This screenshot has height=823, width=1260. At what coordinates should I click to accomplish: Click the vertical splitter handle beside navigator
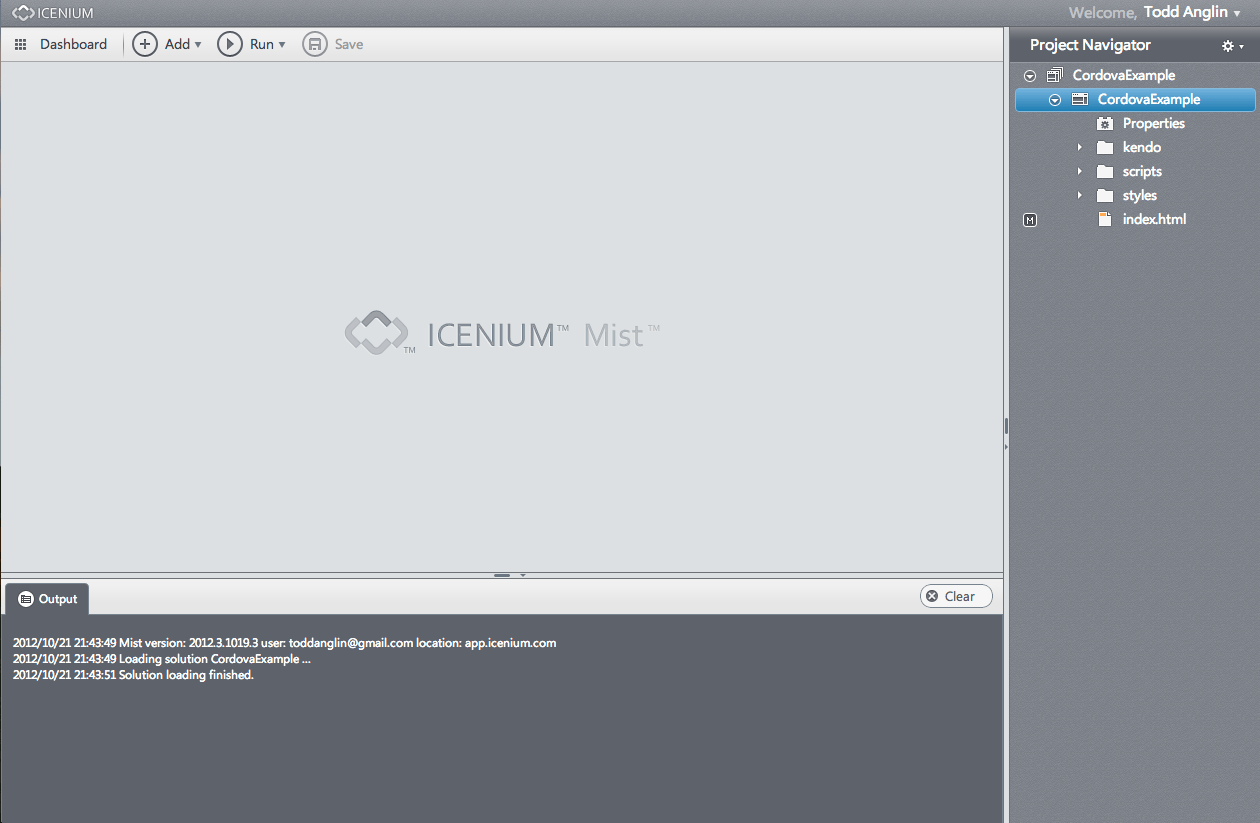pos(1006,426)
